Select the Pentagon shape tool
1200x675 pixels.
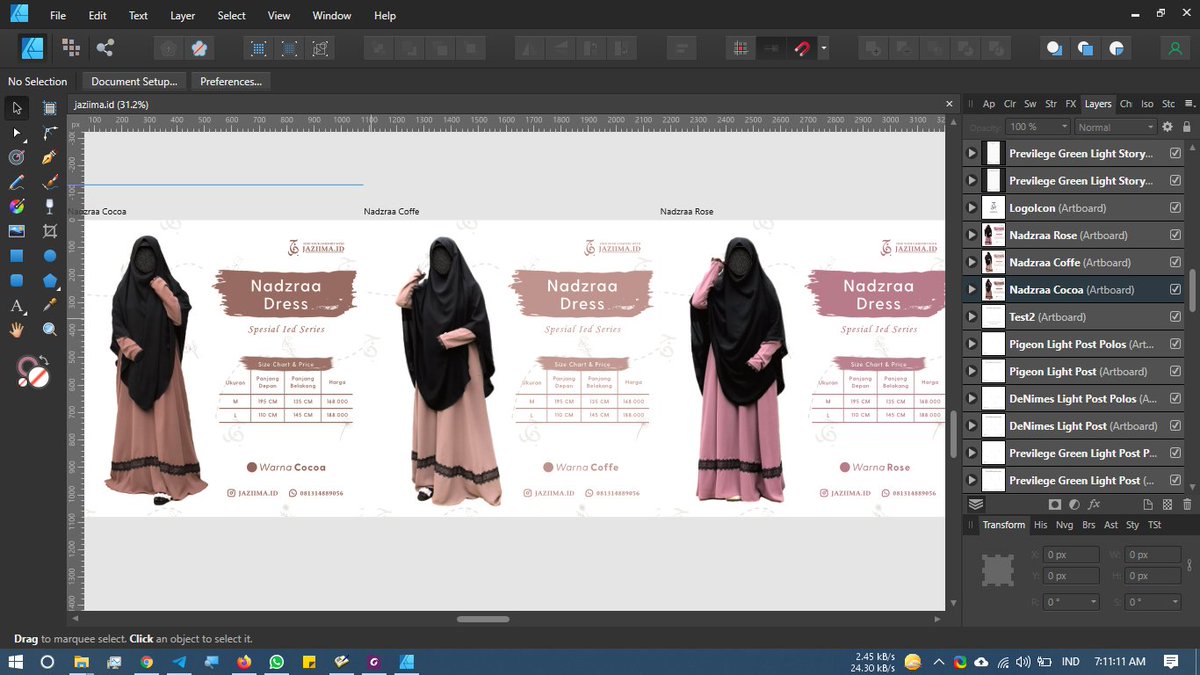(50, 280)
